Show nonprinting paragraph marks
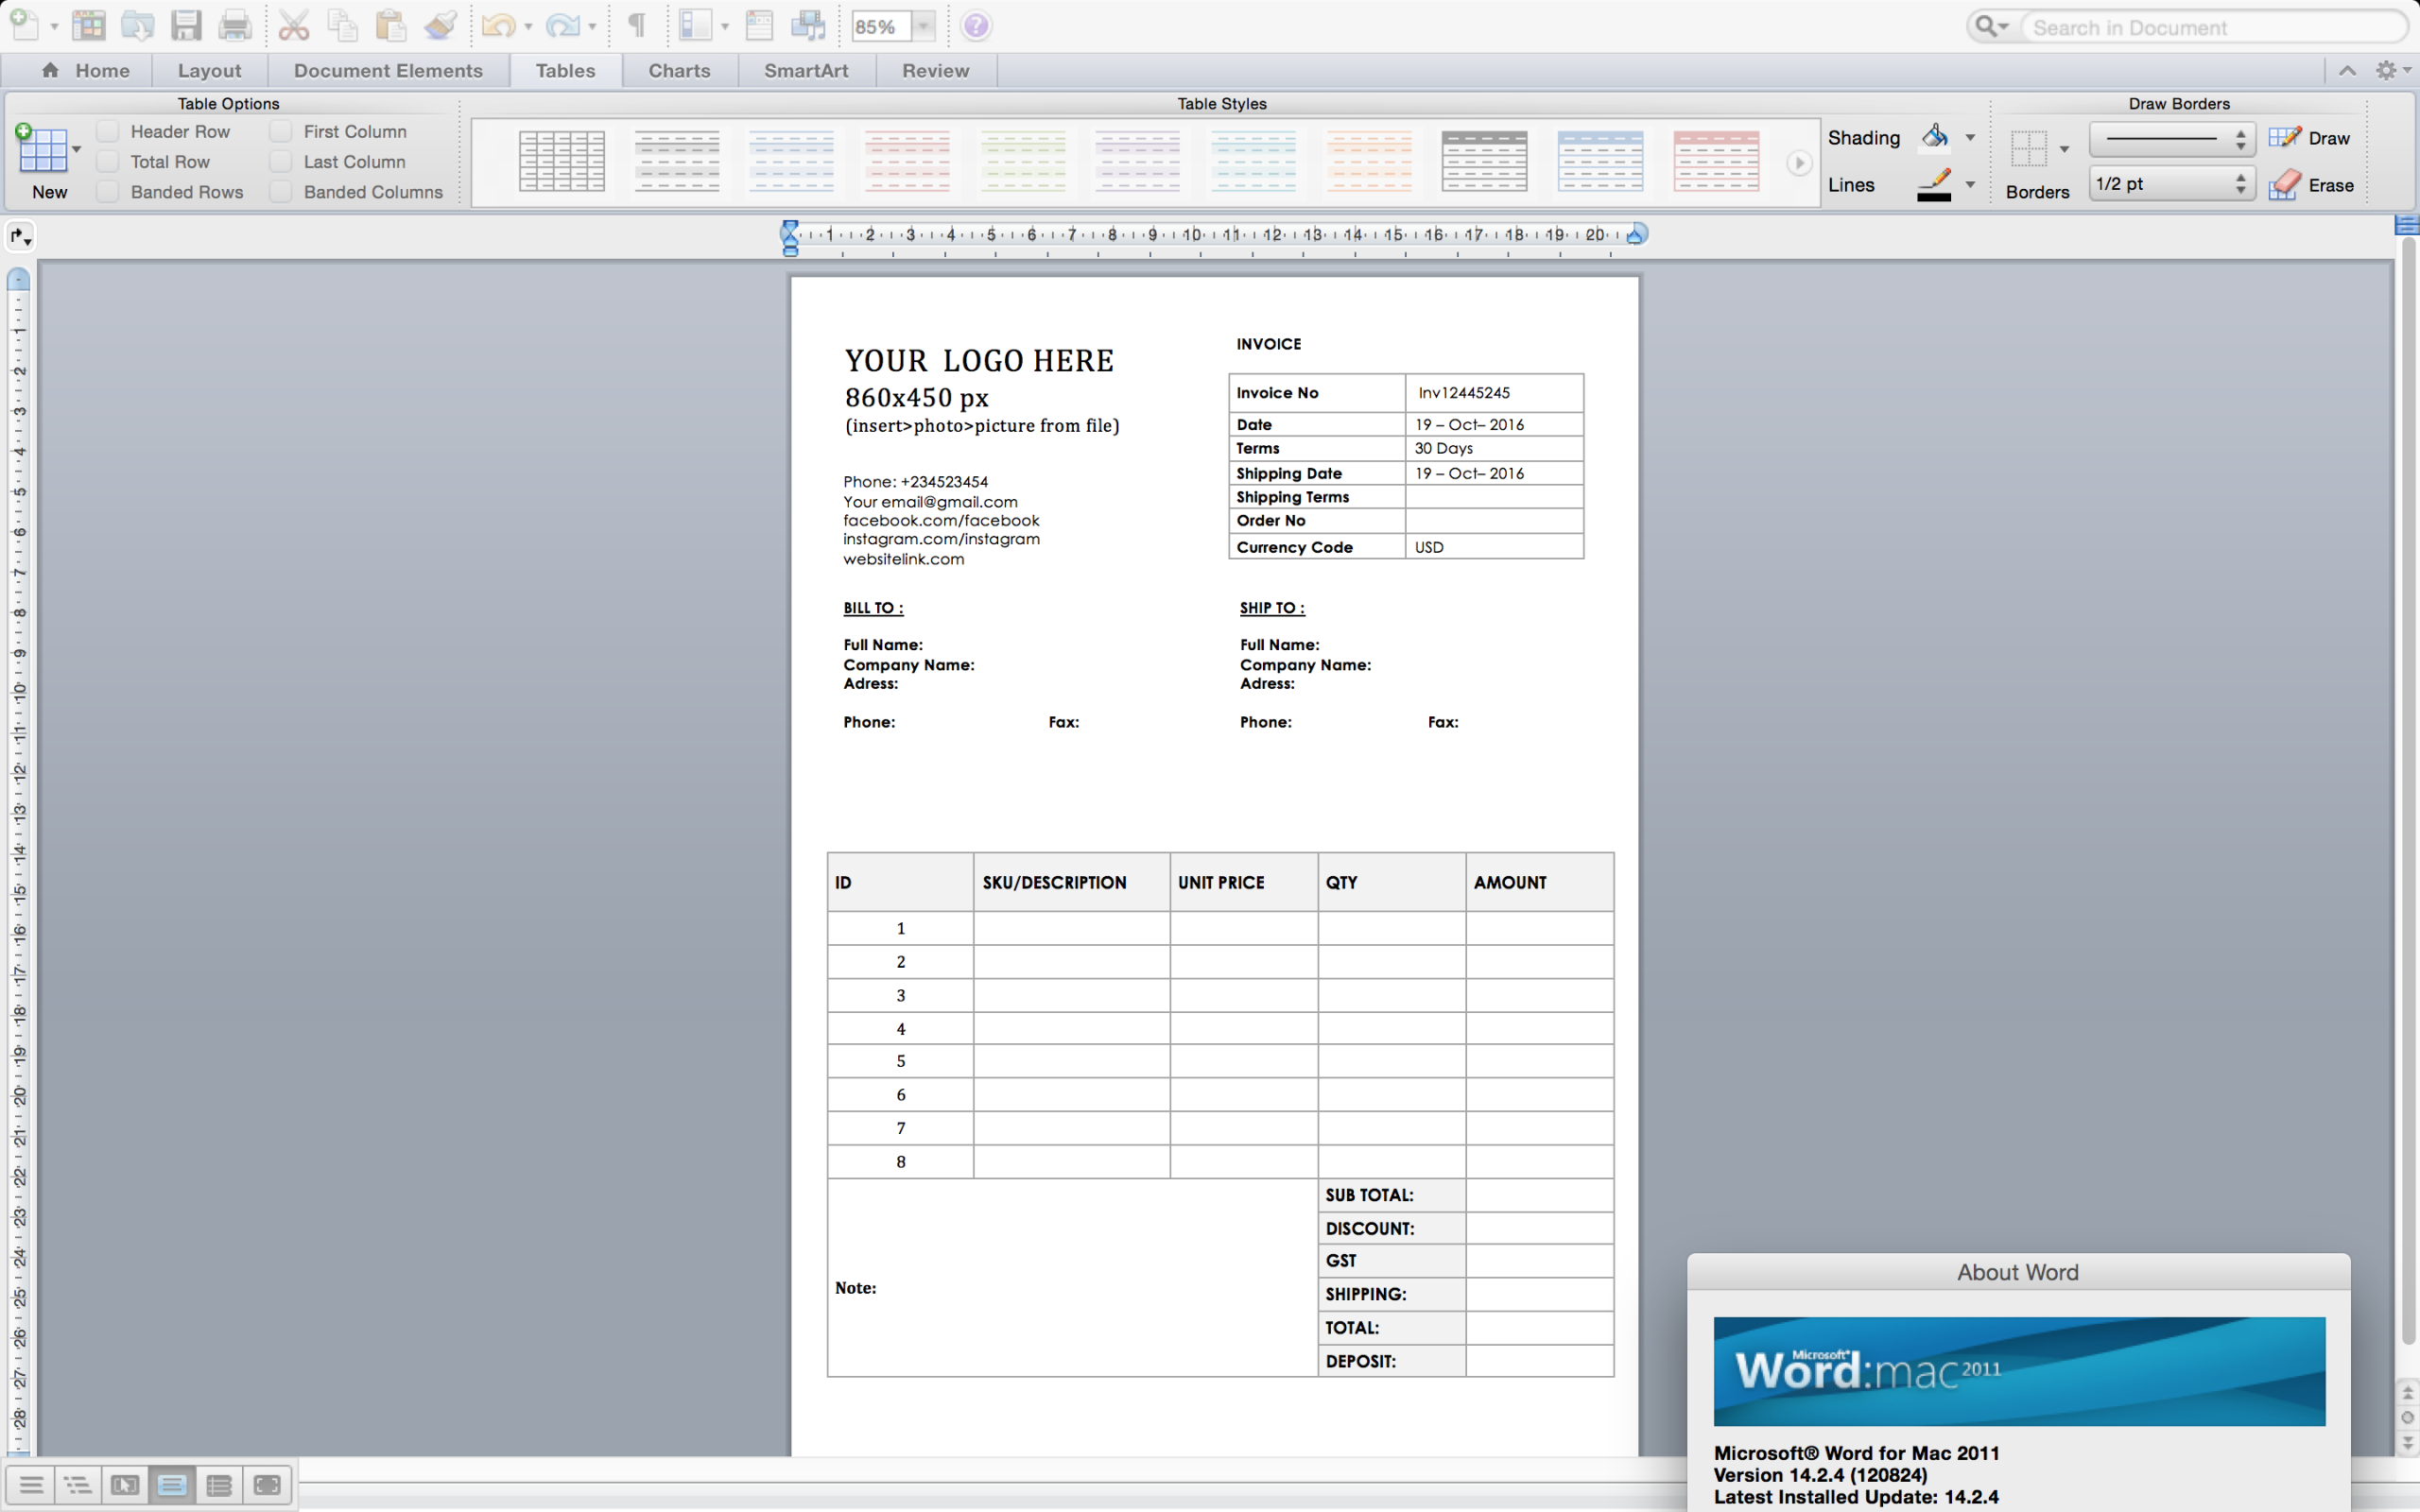This screenshot has width=2420, height=1512. click(x=636, y=25)
